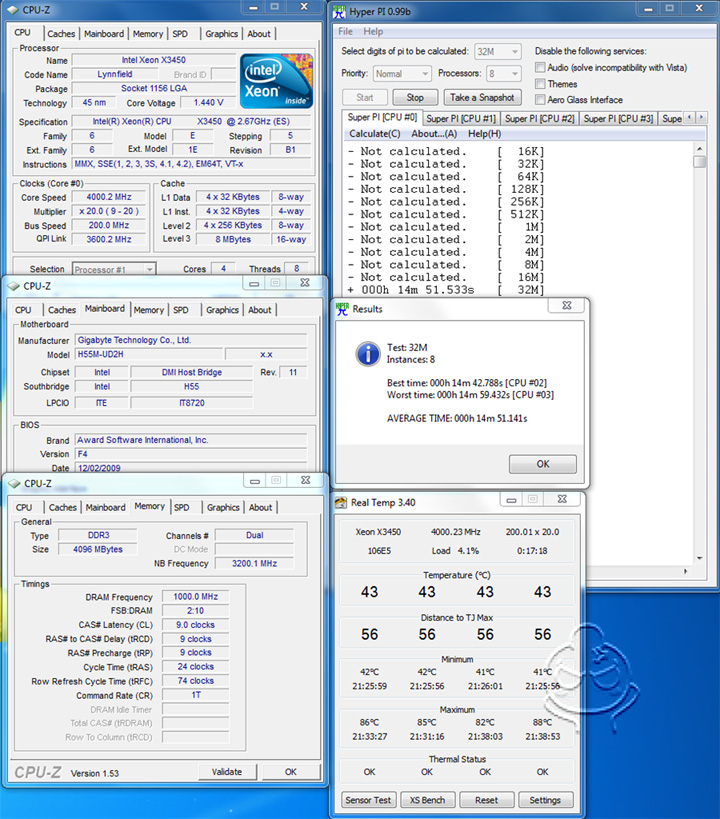This screenshot has height=819, width=720.
Task: Open the digits of pi 32M dropdown
Action: click(497, 52)
